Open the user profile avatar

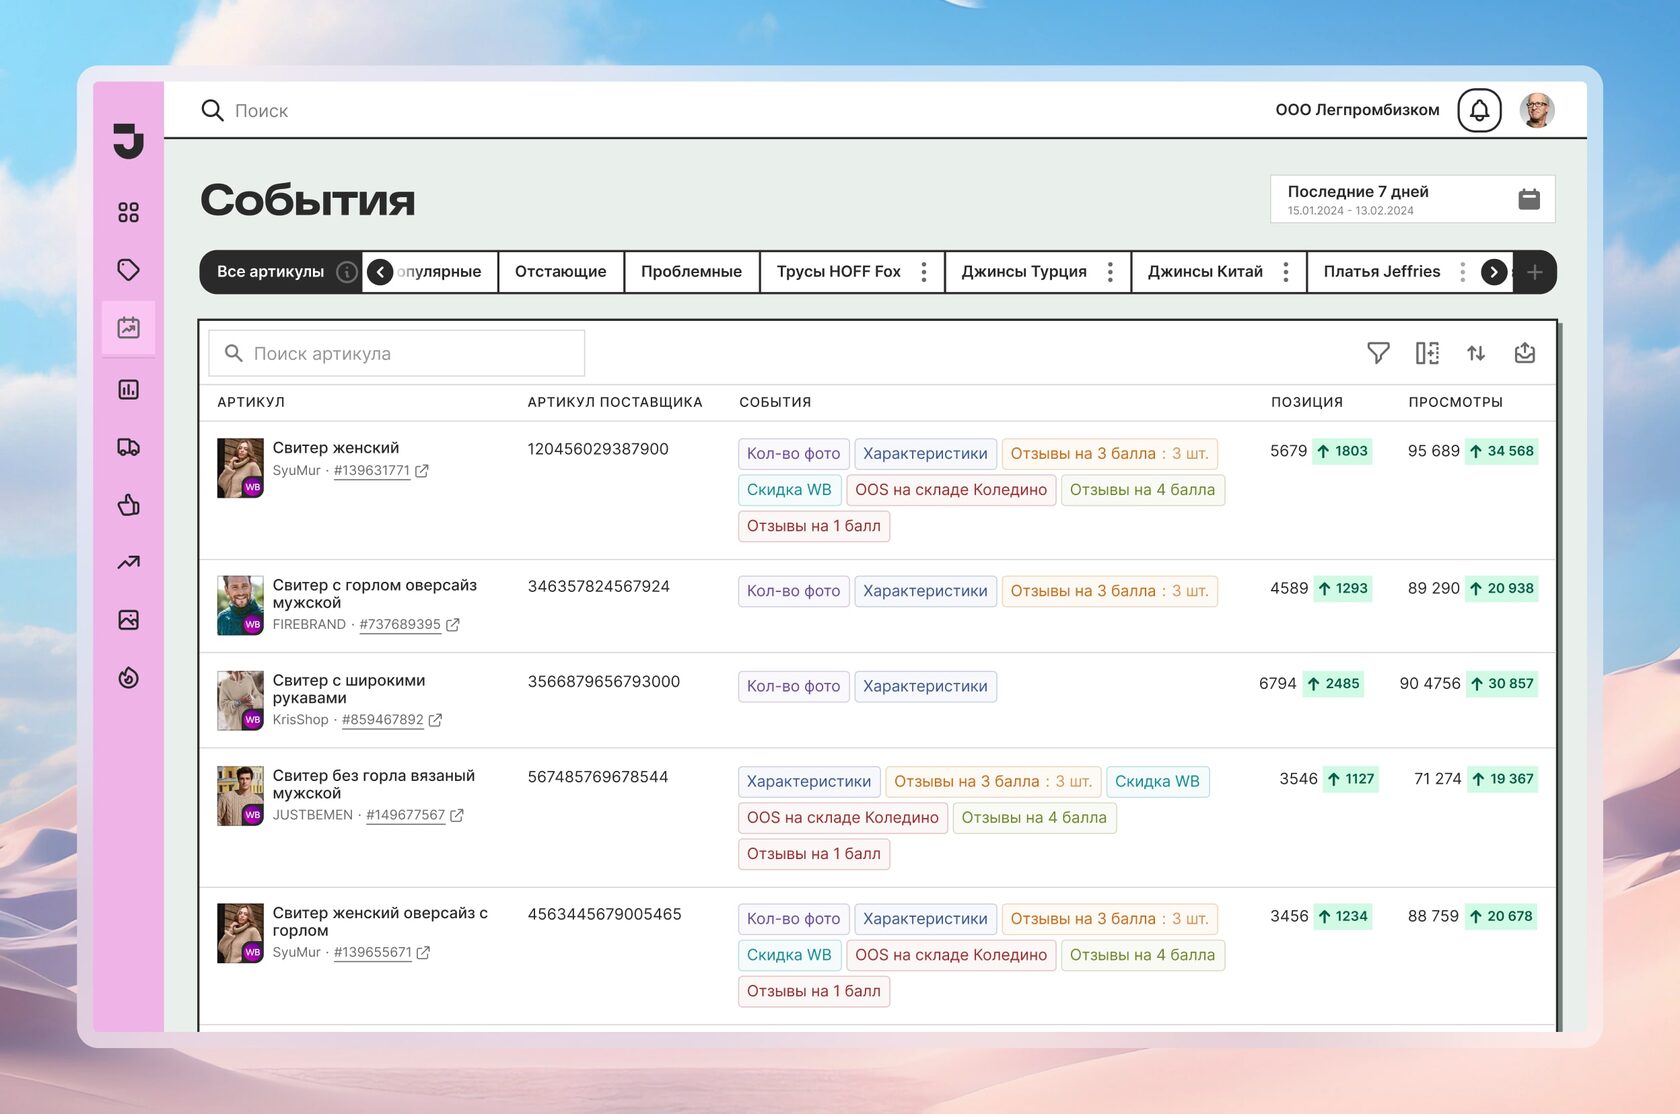(1537, 110)
